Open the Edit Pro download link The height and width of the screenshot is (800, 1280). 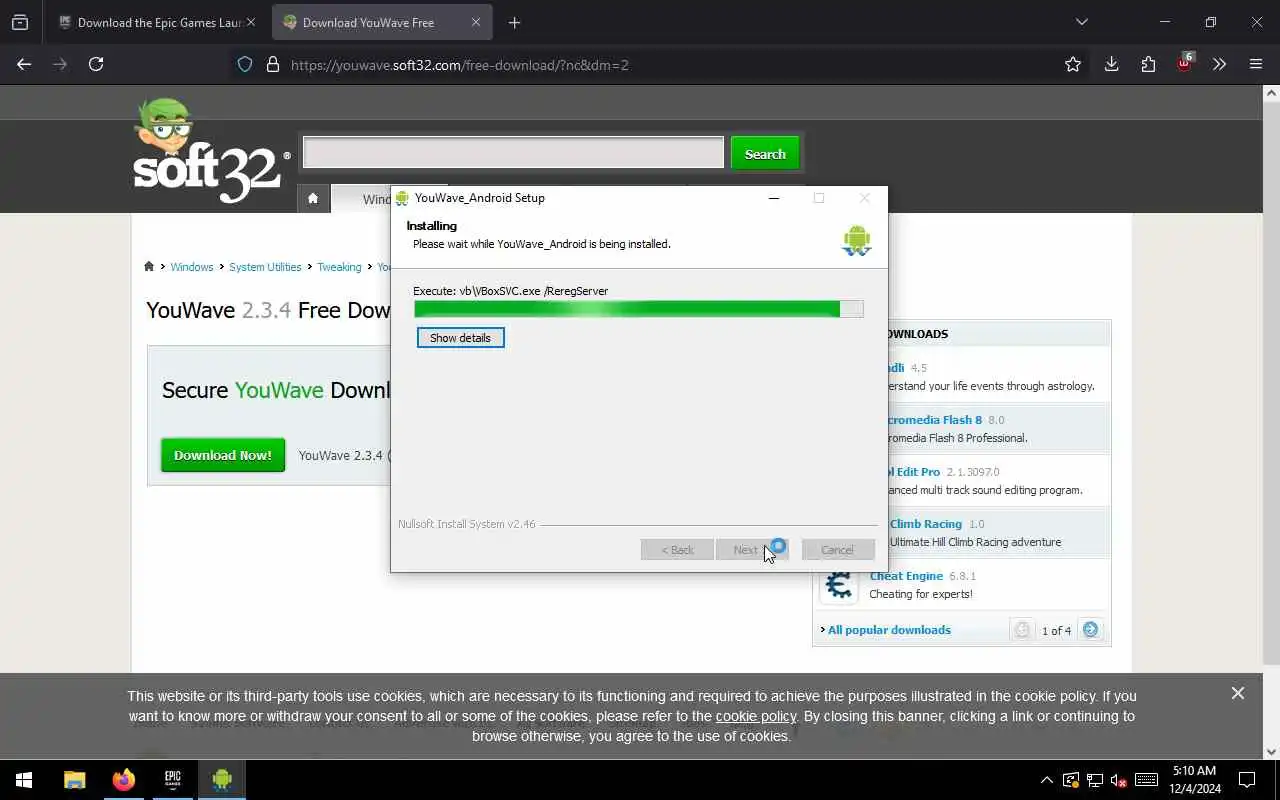[x=913, y=472]
